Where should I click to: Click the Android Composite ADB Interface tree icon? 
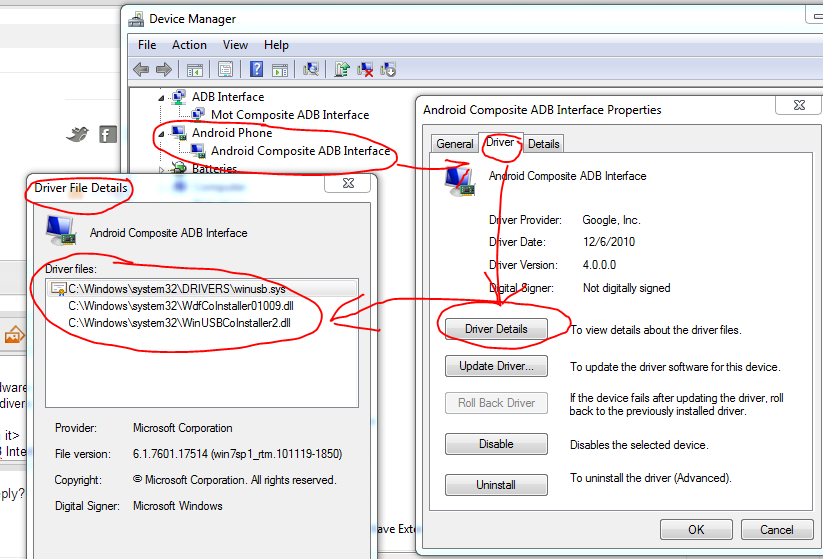click(198, 151)
